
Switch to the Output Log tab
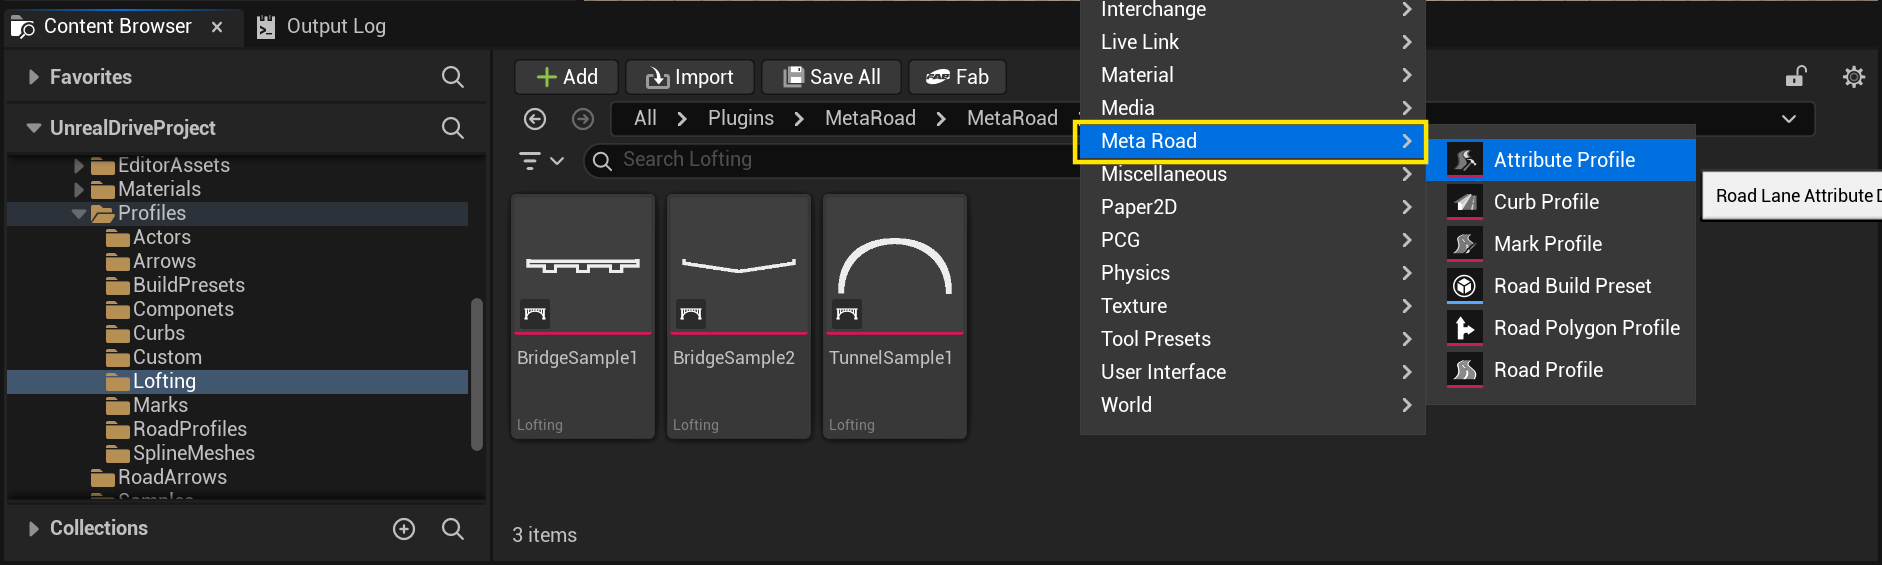[322, 27]
